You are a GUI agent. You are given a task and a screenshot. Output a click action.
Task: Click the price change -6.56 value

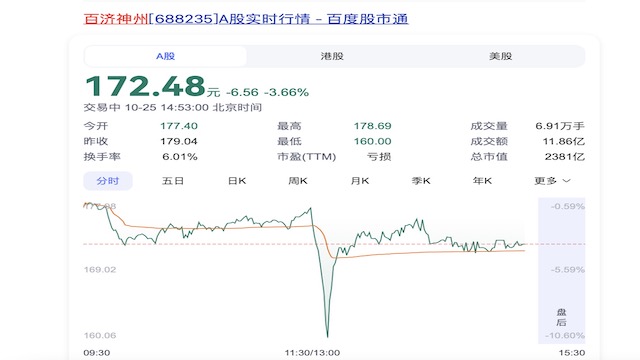click(242, 92)
